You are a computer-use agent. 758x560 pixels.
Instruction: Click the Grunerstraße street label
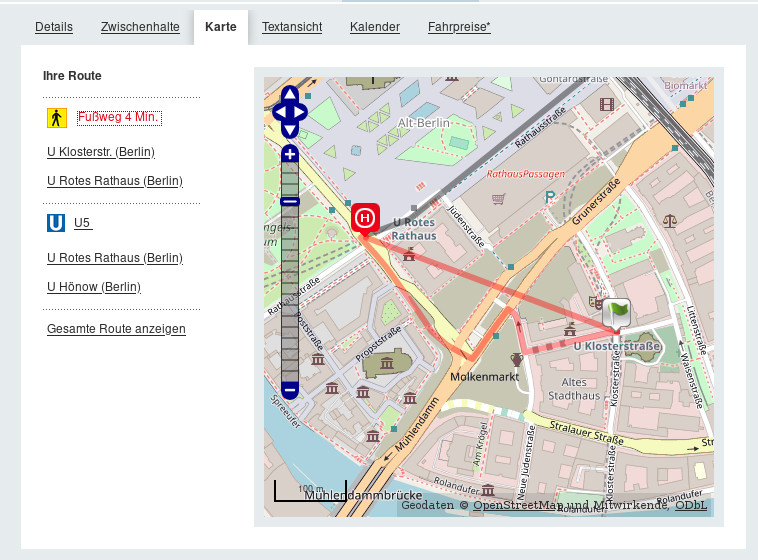pos(596,202)
